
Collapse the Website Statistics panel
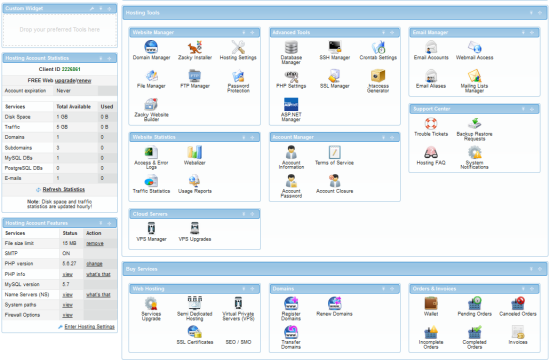[x=243, y=137]
